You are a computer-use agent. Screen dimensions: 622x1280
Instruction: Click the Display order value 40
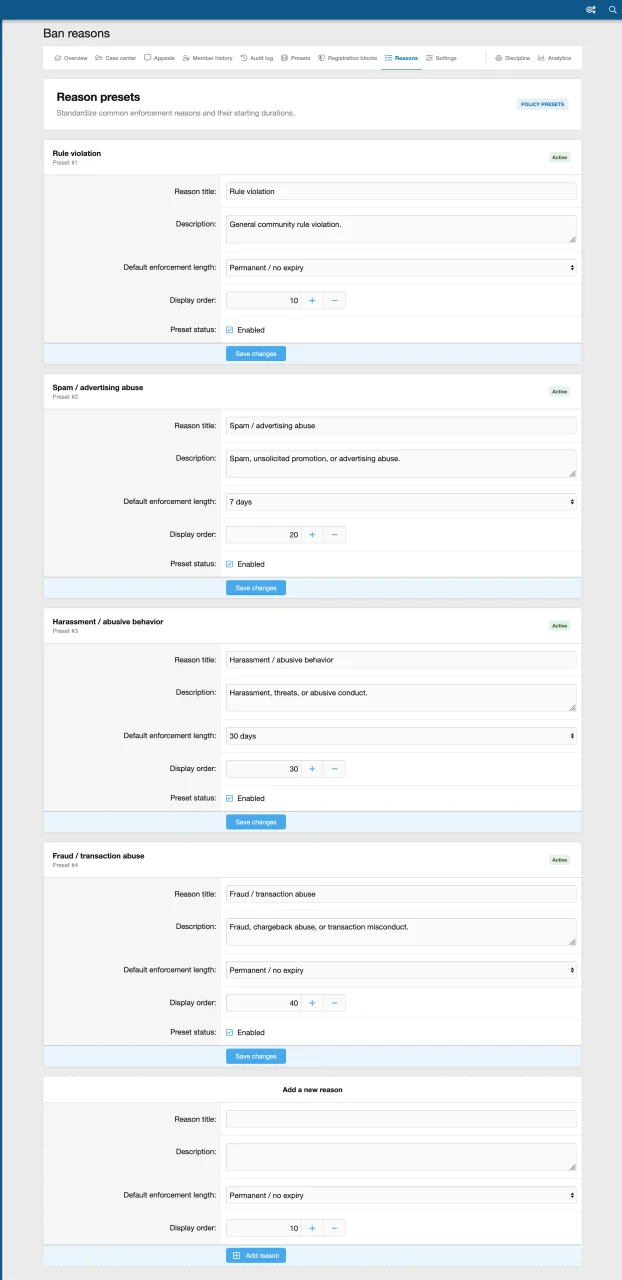pos(264,1002)
